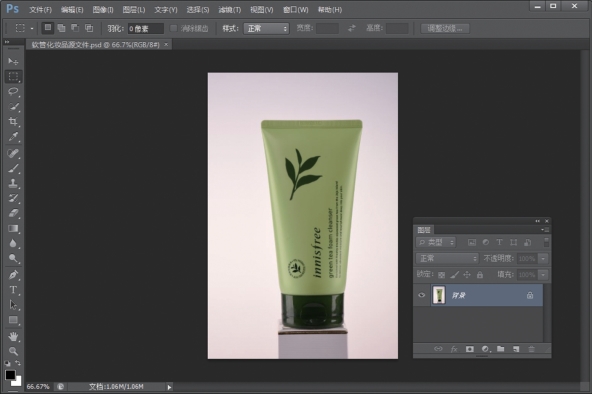
Task: Toggle lock all padlock icon
Action: (480, 275)
